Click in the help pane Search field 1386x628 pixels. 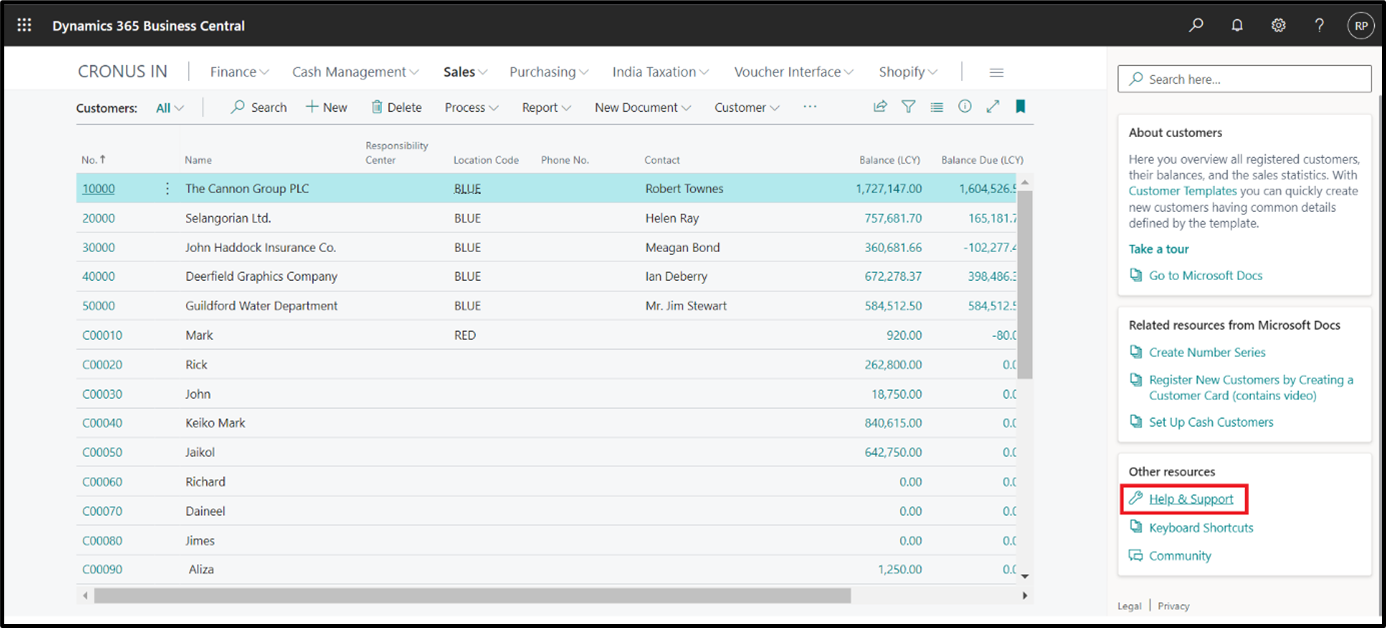click(1245, 79)
